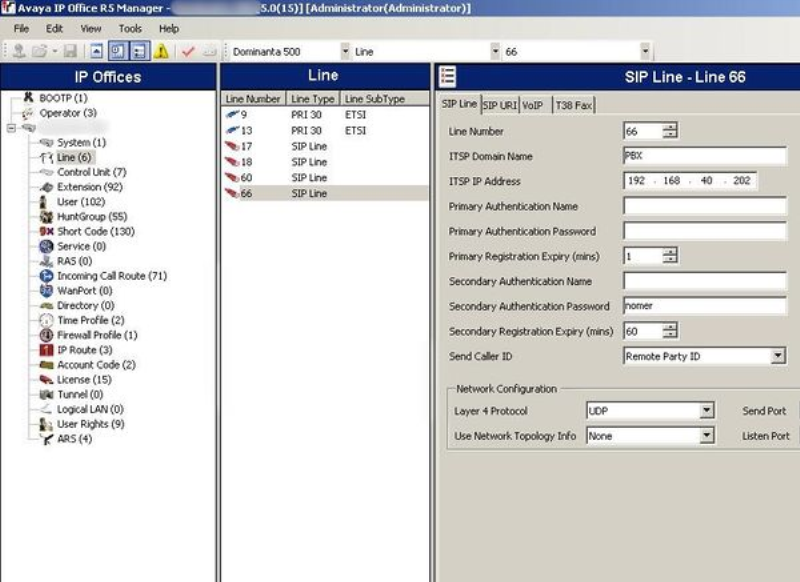Toggle the show details pane toolbar icon
This screenshot has height=582, width=800.
tap(139, 51)
